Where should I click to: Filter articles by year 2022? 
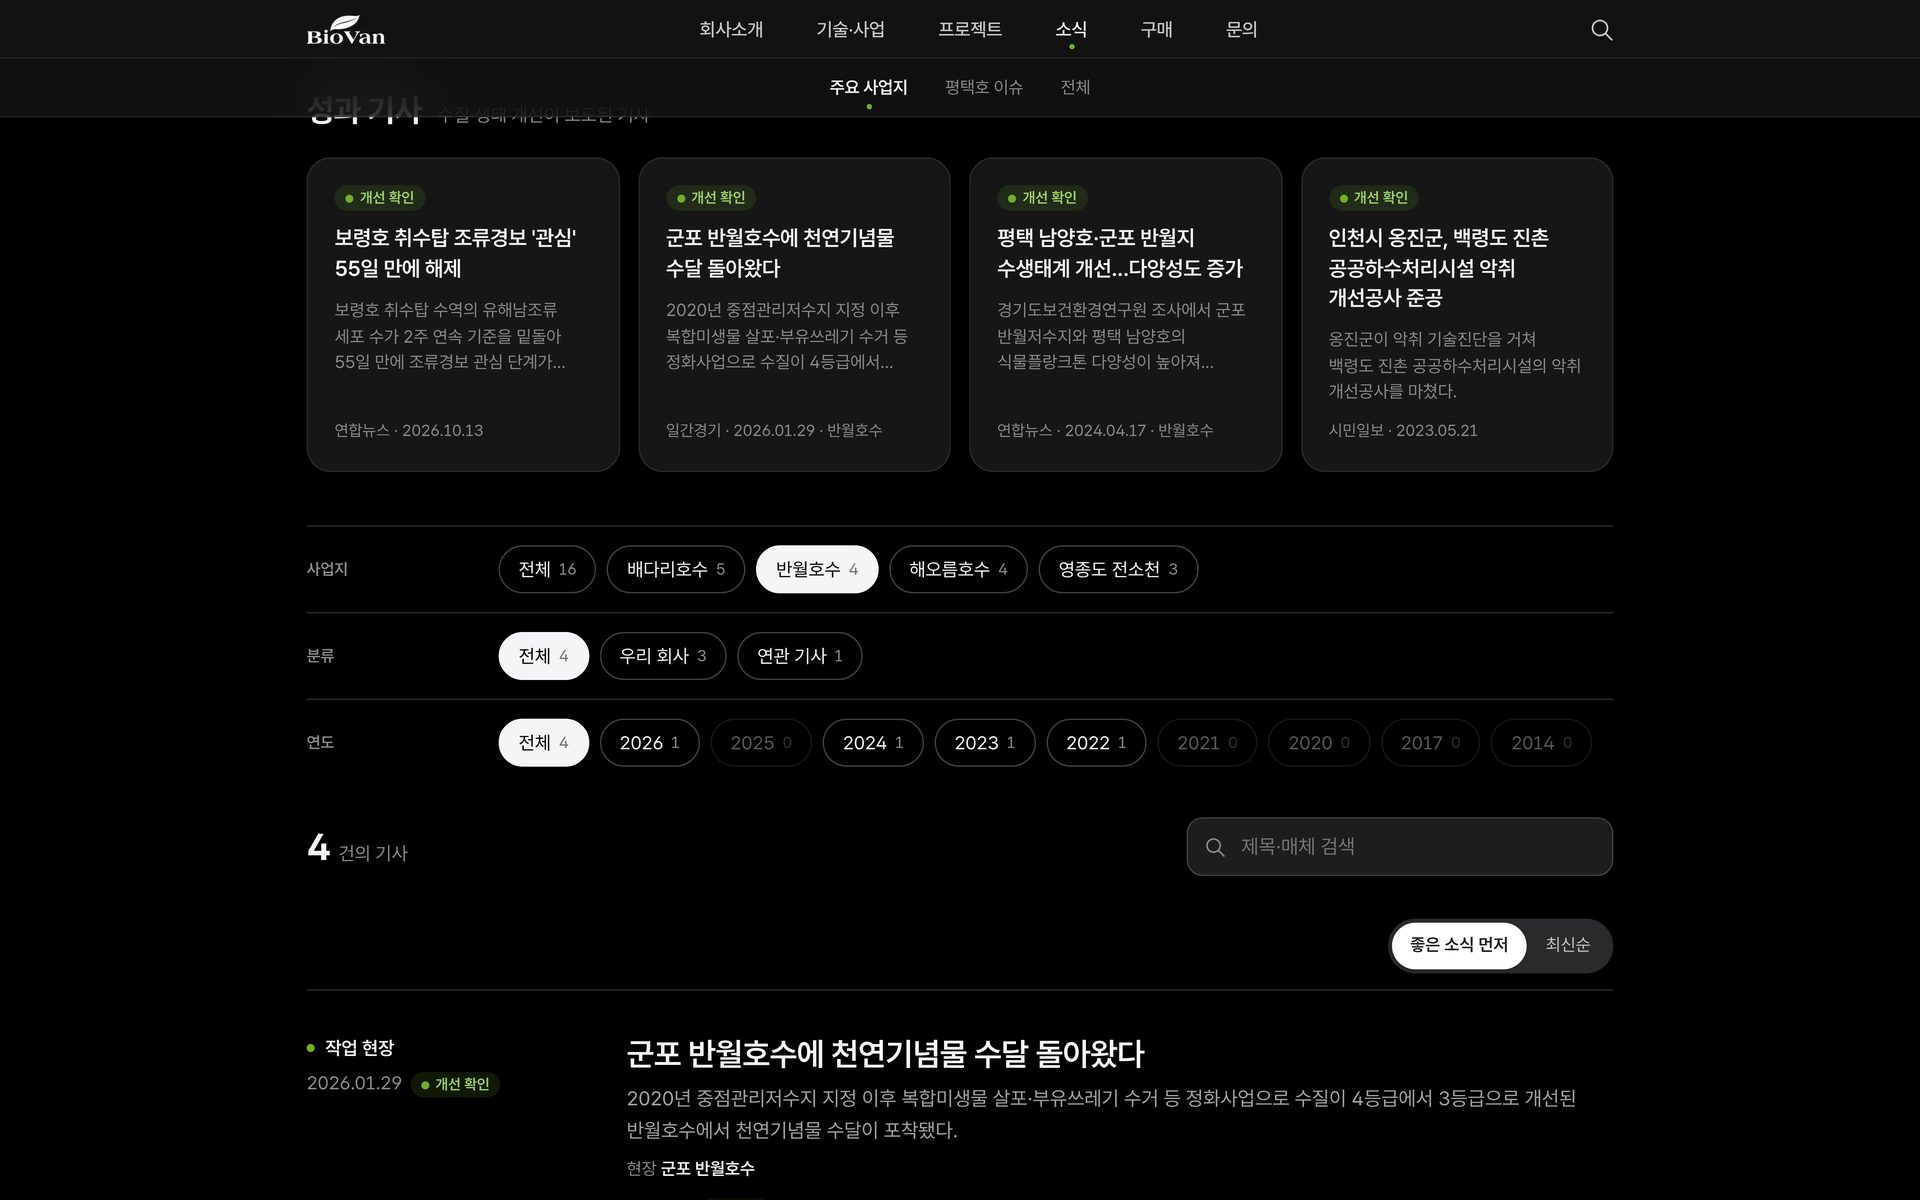pyautogui.click(x=1096, y=743)
